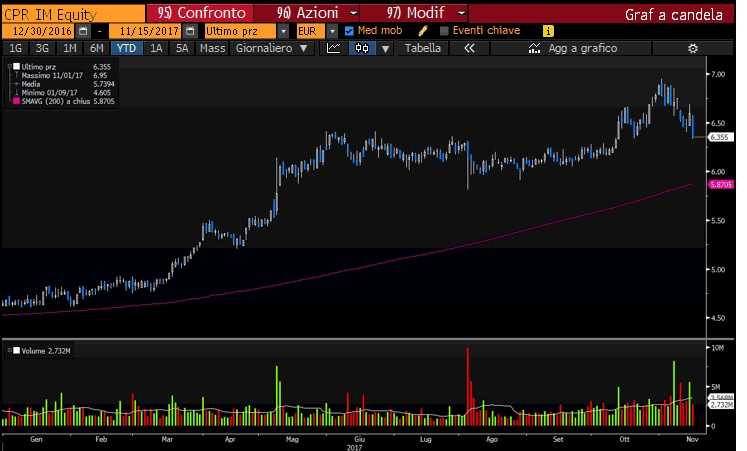The image size is (747, 451).
Task: Open the start date calendar picker
Action: pos(83,31)
